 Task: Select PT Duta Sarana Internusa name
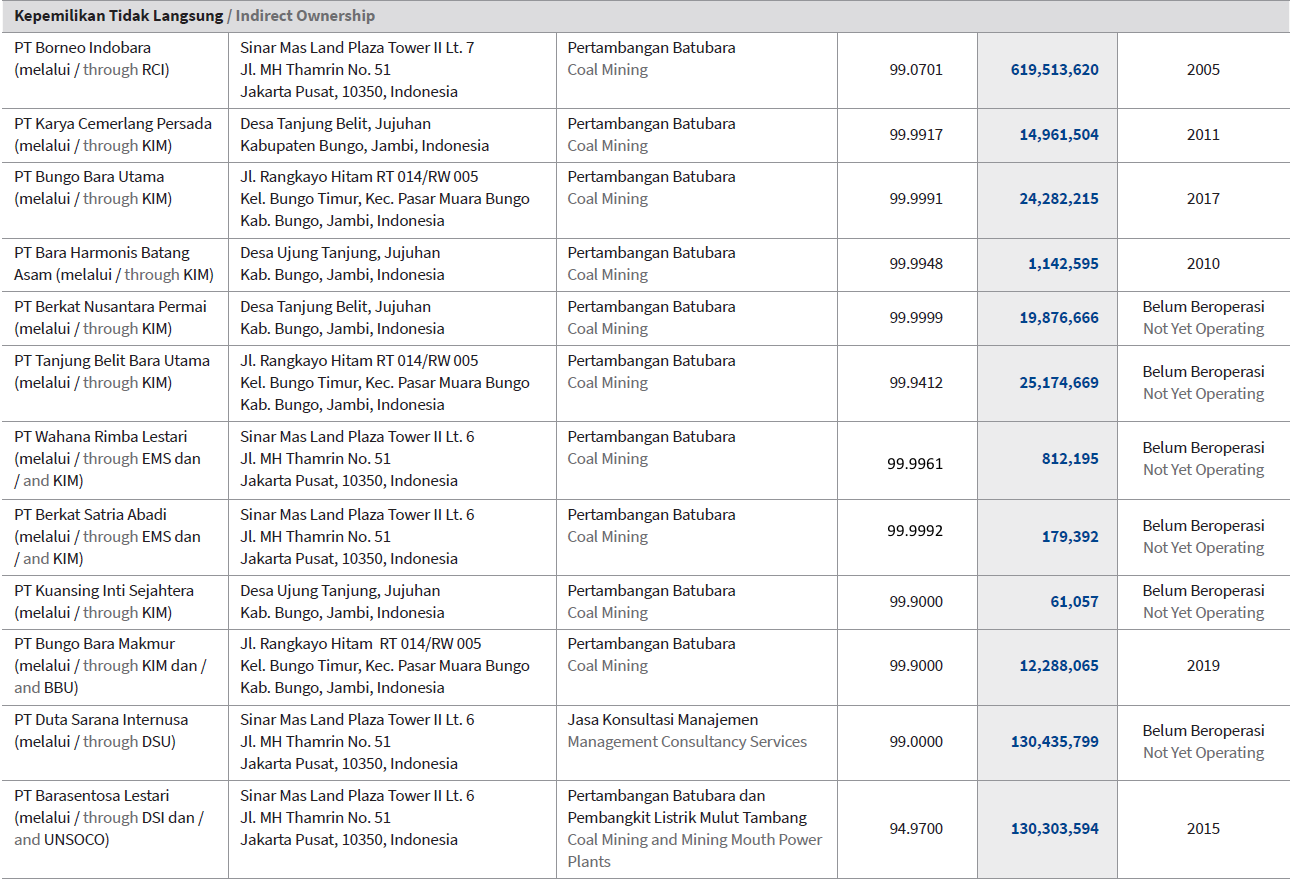(101, 720)
